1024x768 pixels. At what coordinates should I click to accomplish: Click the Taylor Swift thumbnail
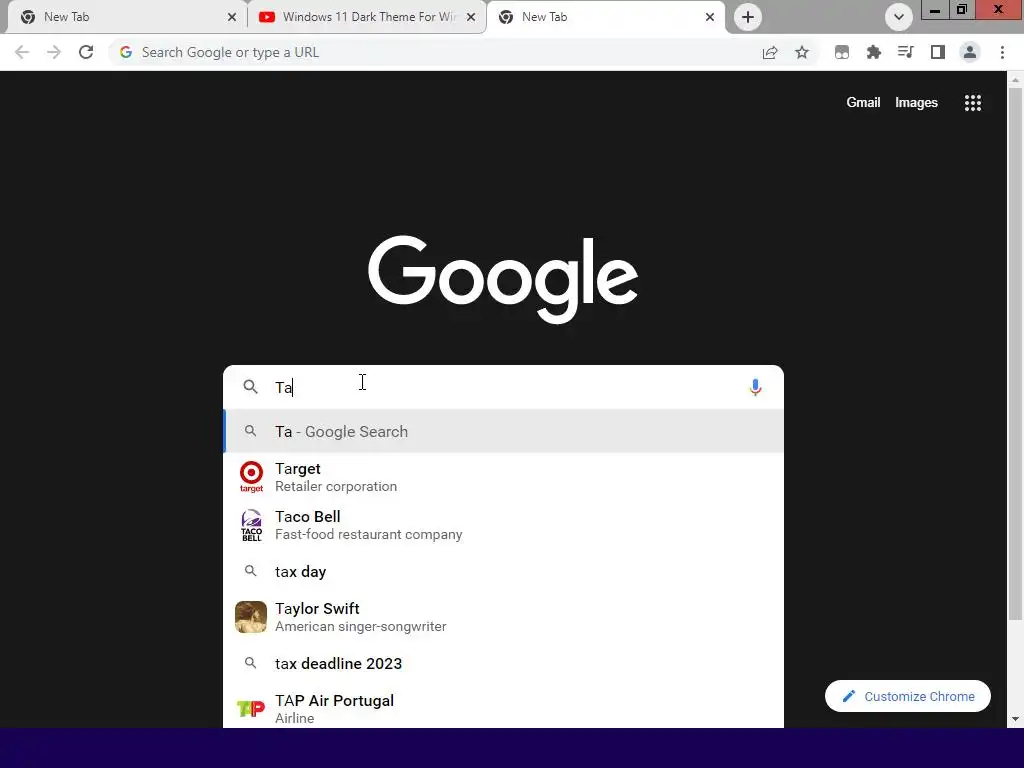click(x=251, y=617)
